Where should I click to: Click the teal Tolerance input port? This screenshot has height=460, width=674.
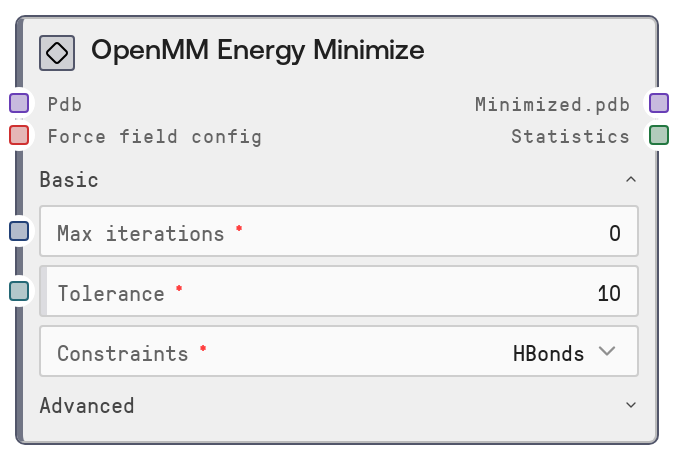tap(19, 291)
